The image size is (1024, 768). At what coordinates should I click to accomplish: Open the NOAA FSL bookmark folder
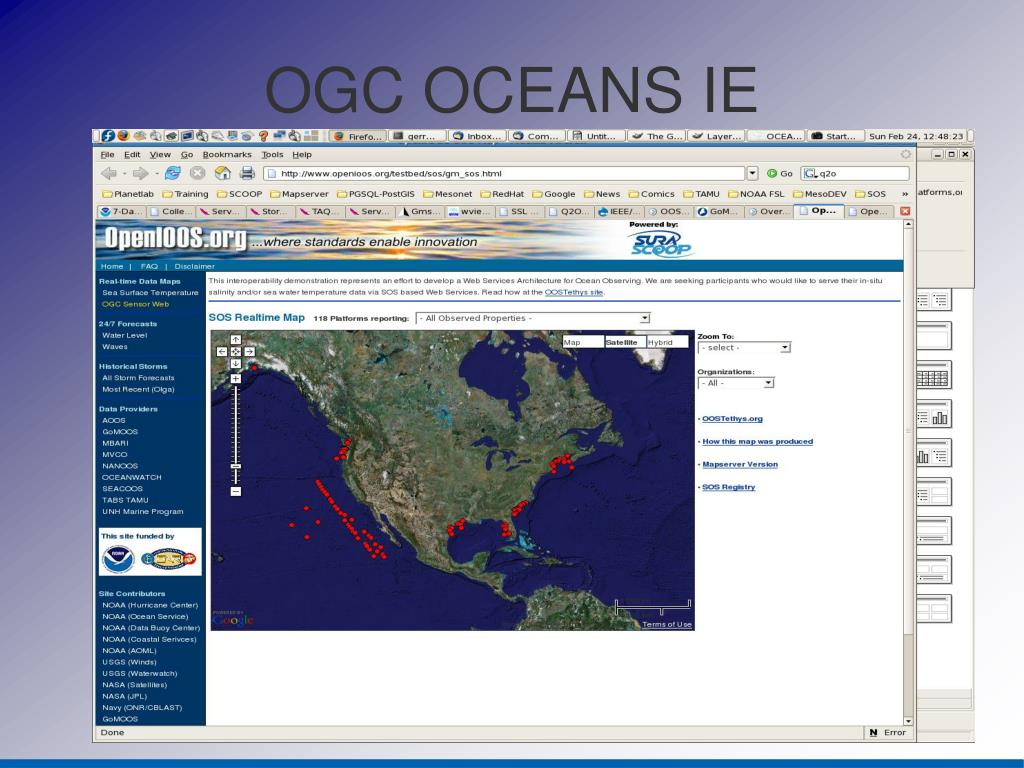click(x=756, y=194)
